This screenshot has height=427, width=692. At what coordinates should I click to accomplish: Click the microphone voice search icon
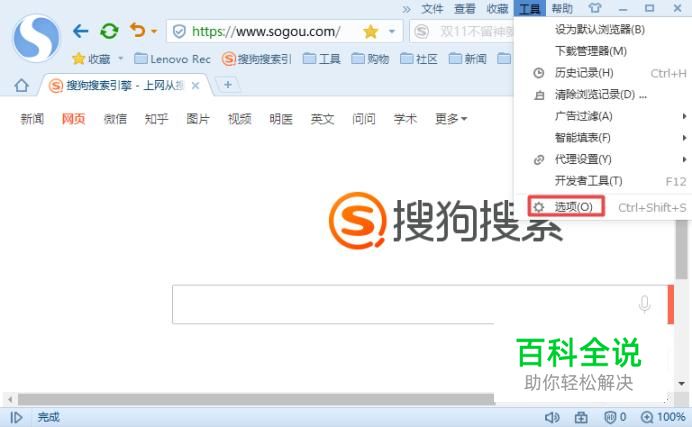click(644, 304)
